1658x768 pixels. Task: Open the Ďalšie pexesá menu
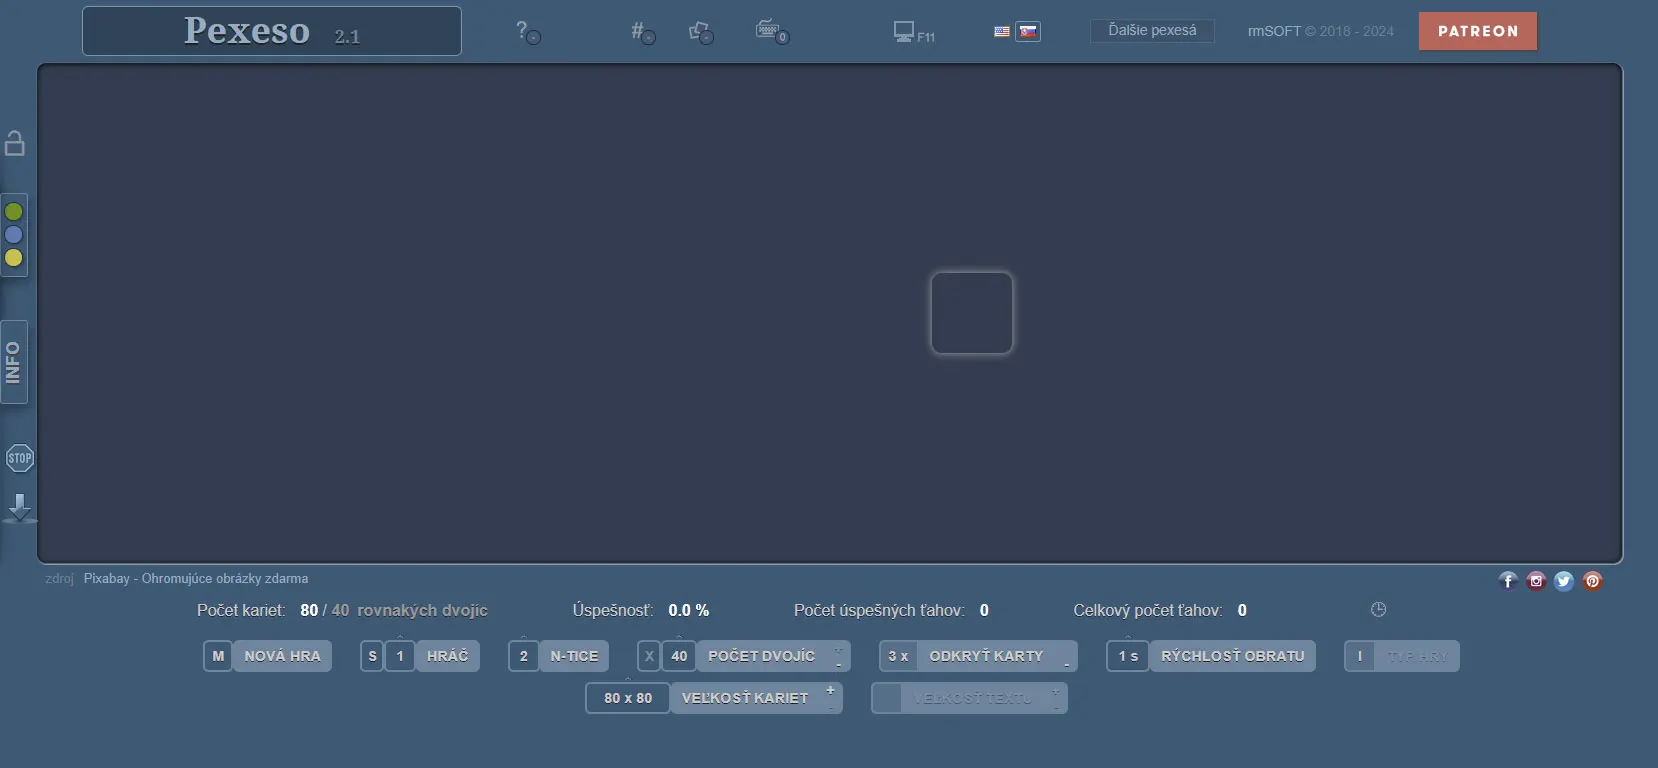[1152, 31]
